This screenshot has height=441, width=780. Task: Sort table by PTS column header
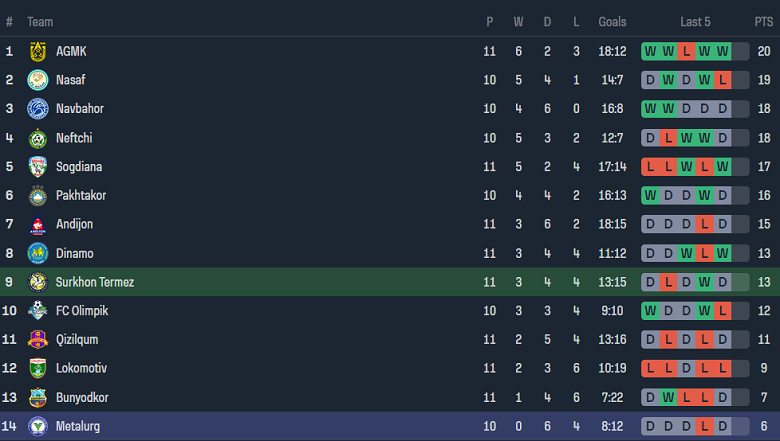pyautogui.click(x=764, y=22)
